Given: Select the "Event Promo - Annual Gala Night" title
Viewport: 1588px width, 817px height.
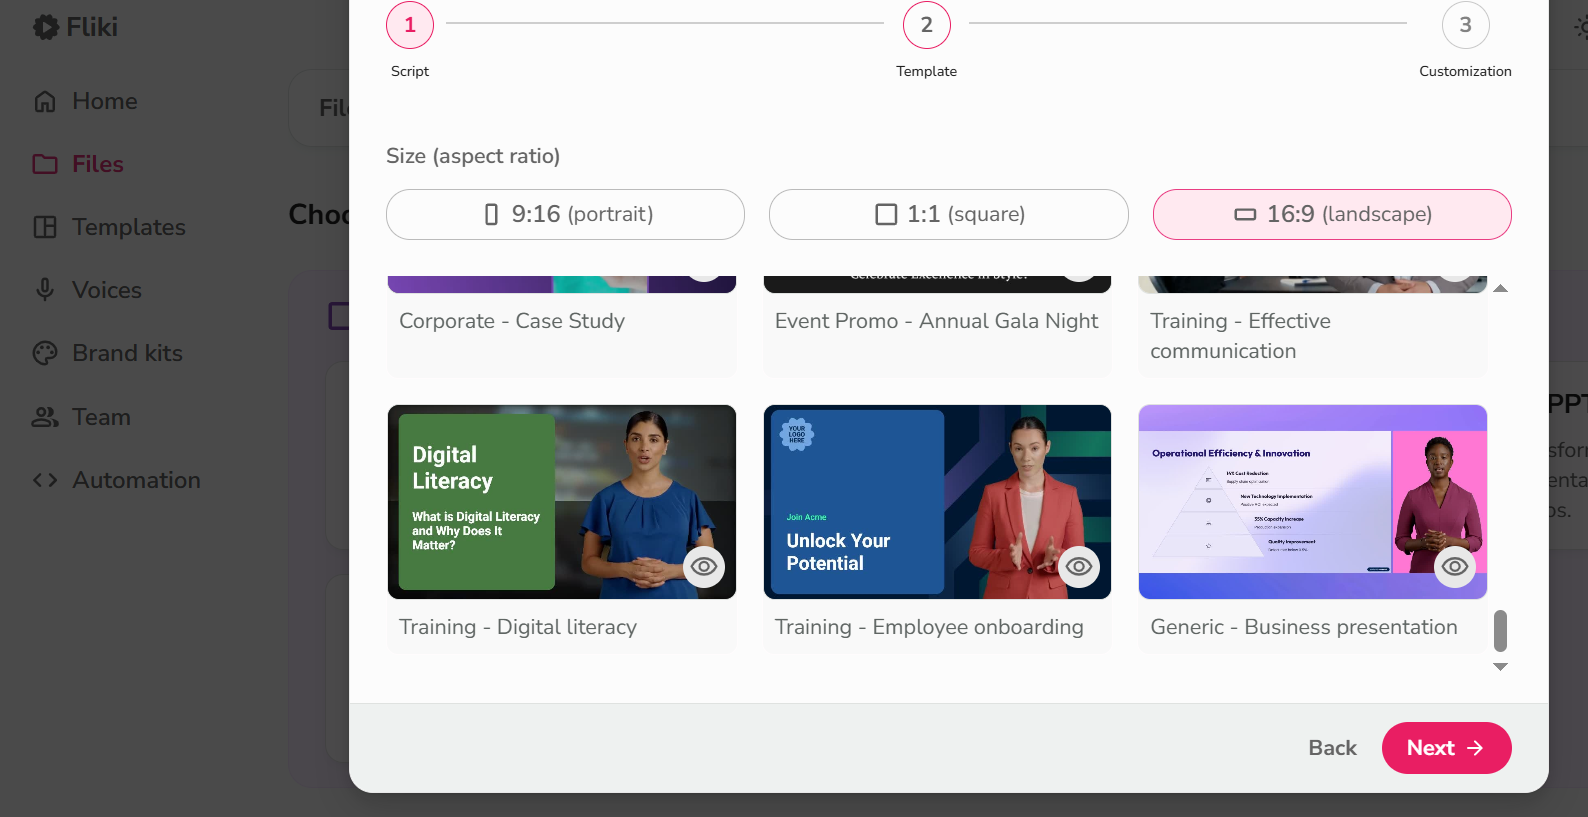Looking at the screenshot, I should pyautogui.click(x=936, y=321).
